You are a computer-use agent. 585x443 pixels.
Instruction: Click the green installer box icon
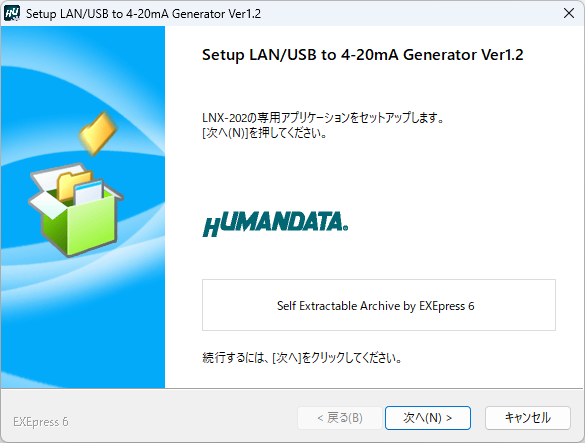[x=76, y=210]
